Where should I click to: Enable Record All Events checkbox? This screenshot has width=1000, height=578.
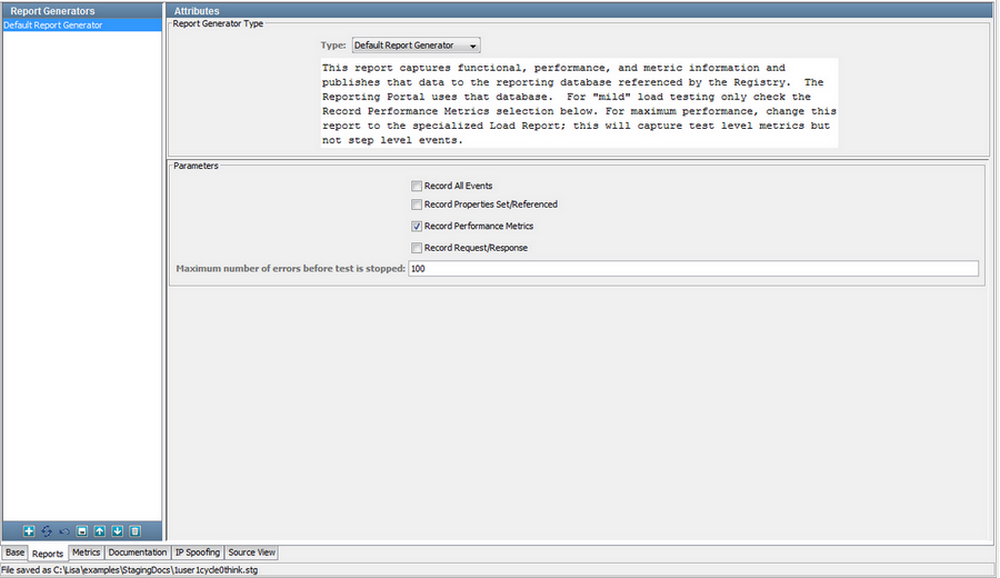416,186
